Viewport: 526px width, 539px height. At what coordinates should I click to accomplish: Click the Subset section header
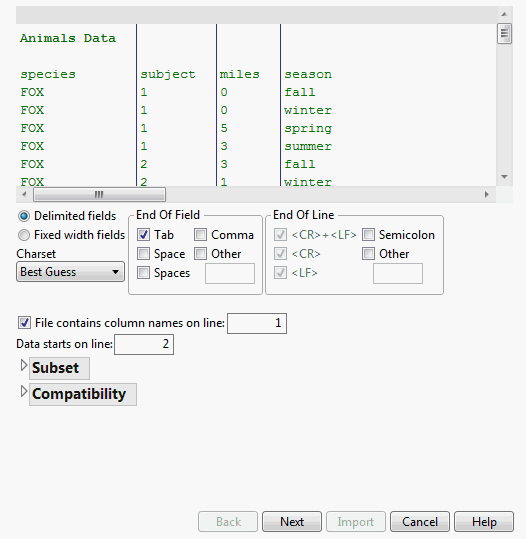(x=59, y=368)
